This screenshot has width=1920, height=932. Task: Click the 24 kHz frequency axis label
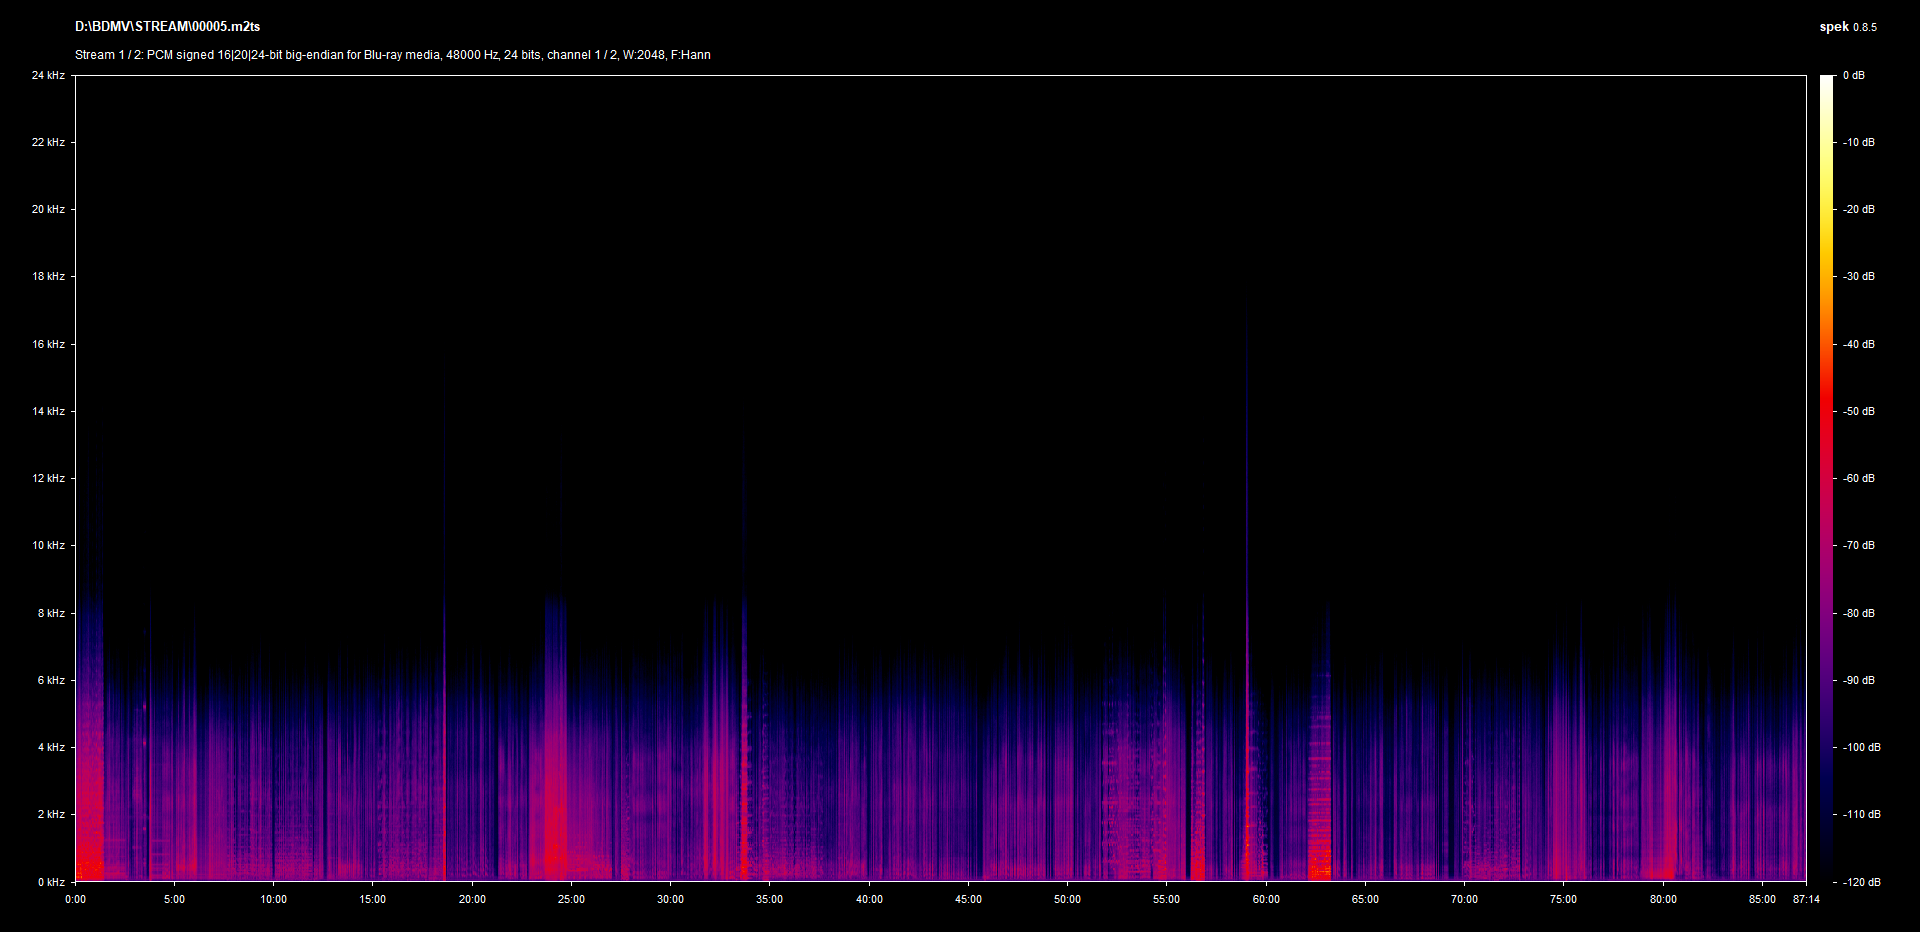[x=48, y=76]
